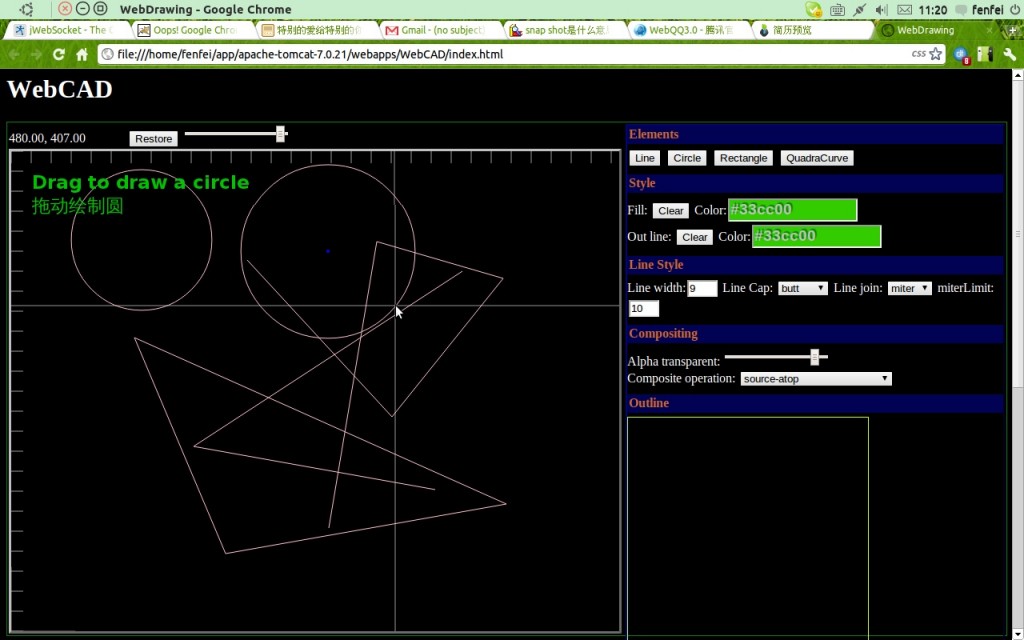
Task: Go back with the browser back arrow
Action: (12, 55)
